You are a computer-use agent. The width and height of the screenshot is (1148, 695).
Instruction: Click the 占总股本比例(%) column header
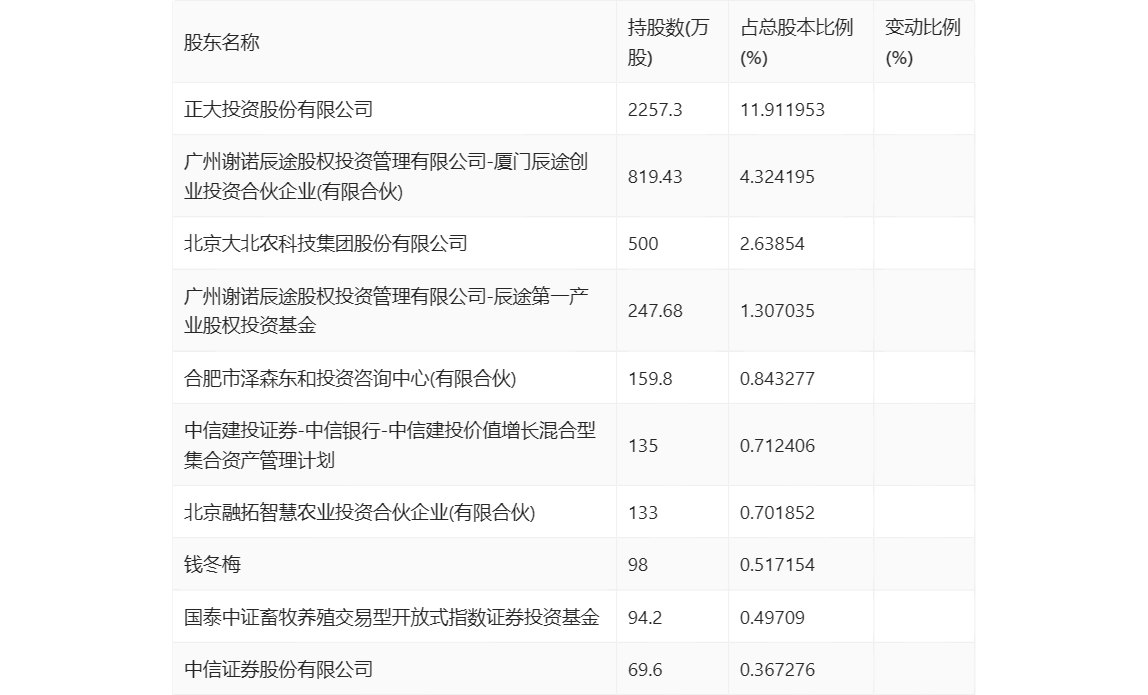click(797, 42)
